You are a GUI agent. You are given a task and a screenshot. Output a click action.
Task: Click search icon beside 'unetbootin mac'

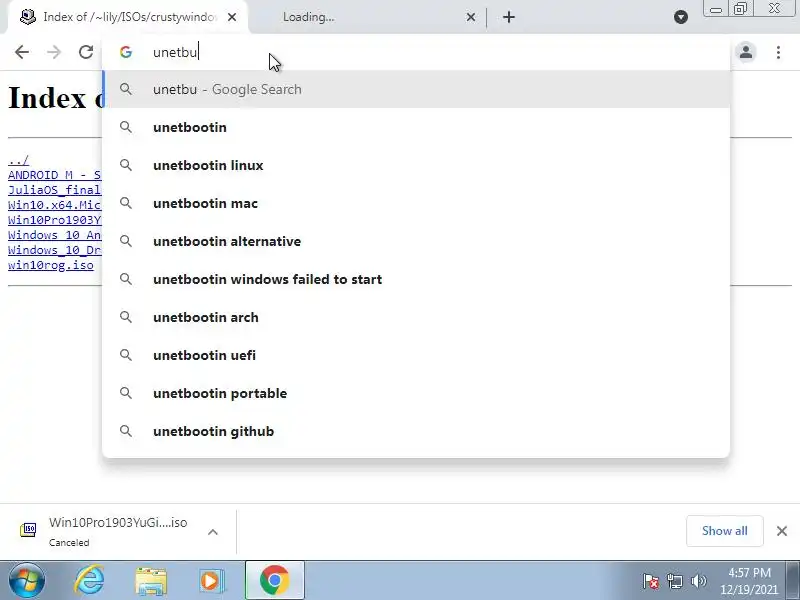pyautogui.click(x=126, y=203)
